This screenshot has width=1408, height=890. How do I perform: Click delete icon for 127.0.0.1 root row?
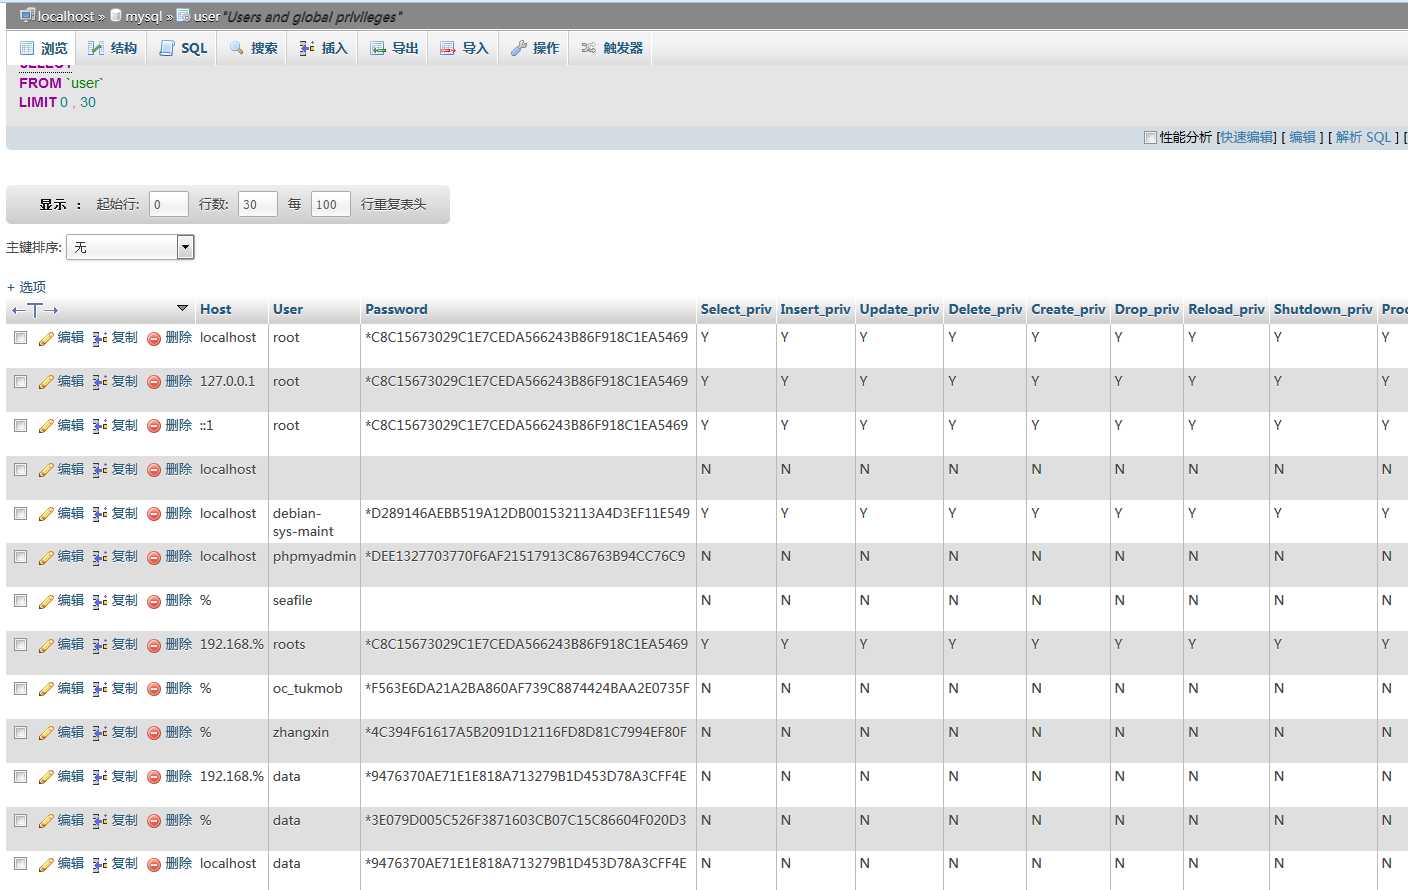[154, 383]
